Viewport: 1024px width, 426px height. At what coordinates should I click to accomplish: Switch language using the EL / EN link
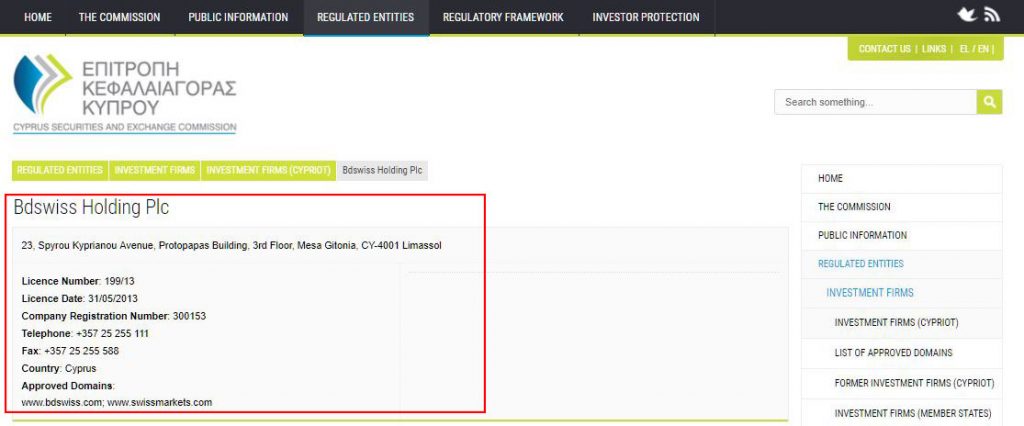[975, 49]
